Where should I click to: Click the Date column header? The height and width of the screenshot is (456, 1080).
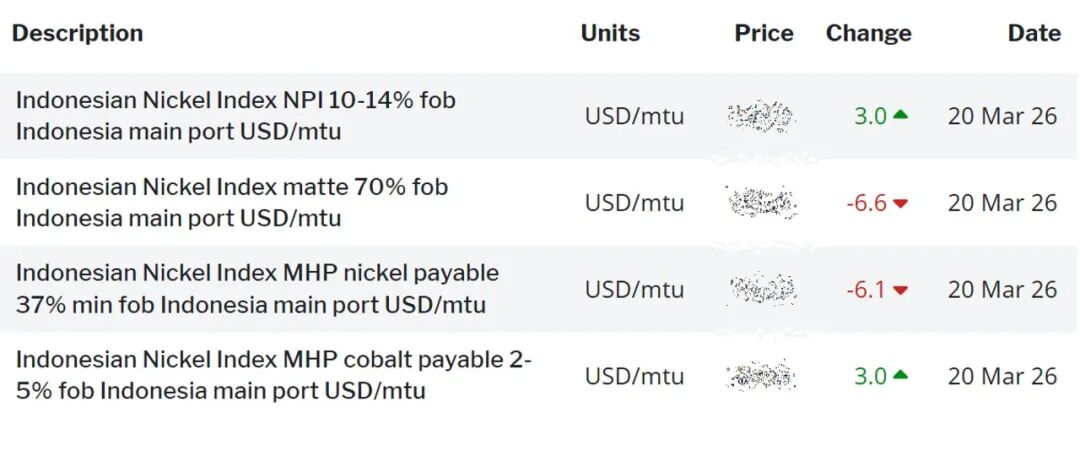(1034, 33)
